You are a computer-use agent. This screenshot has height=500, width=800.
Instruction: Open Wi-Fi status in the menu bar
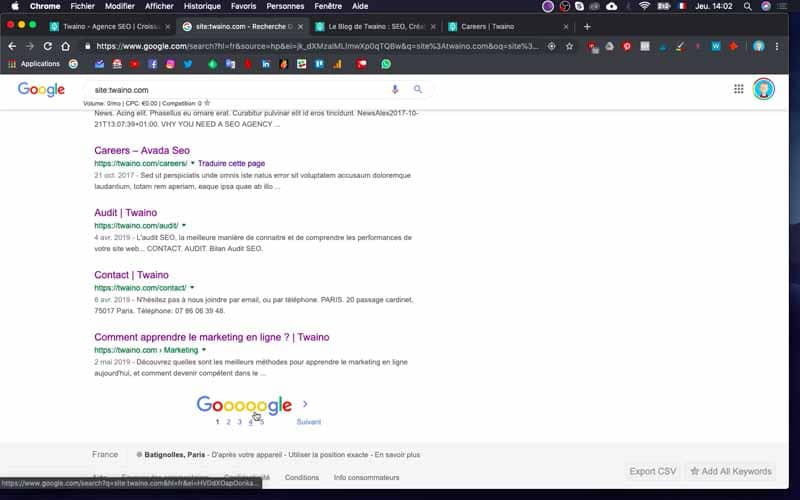(644, 6)
